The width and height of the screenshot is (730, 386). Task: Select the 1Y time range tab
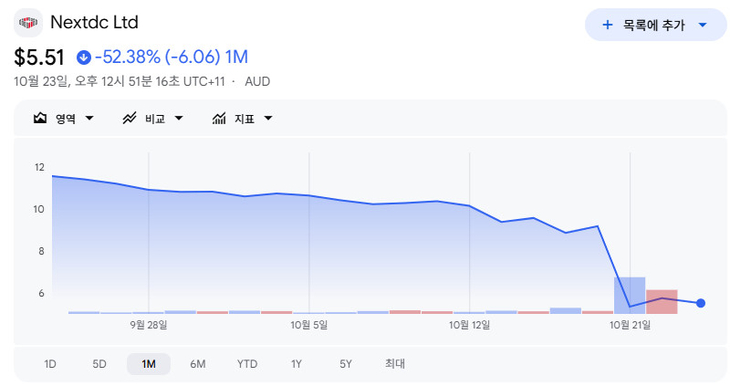coord(297,364)
